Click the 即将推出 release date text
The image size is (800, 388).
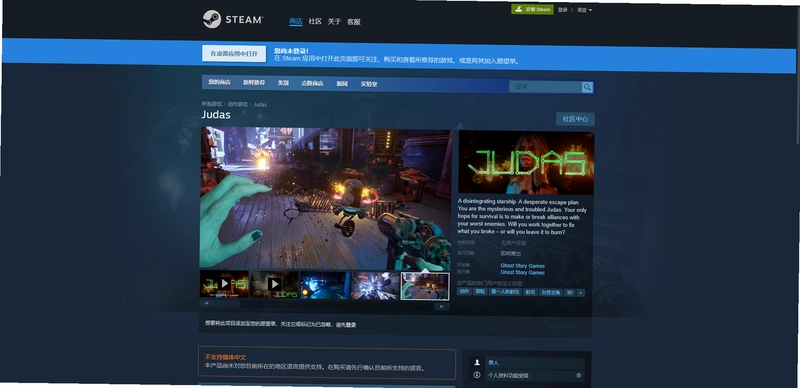tap(511, 253)
